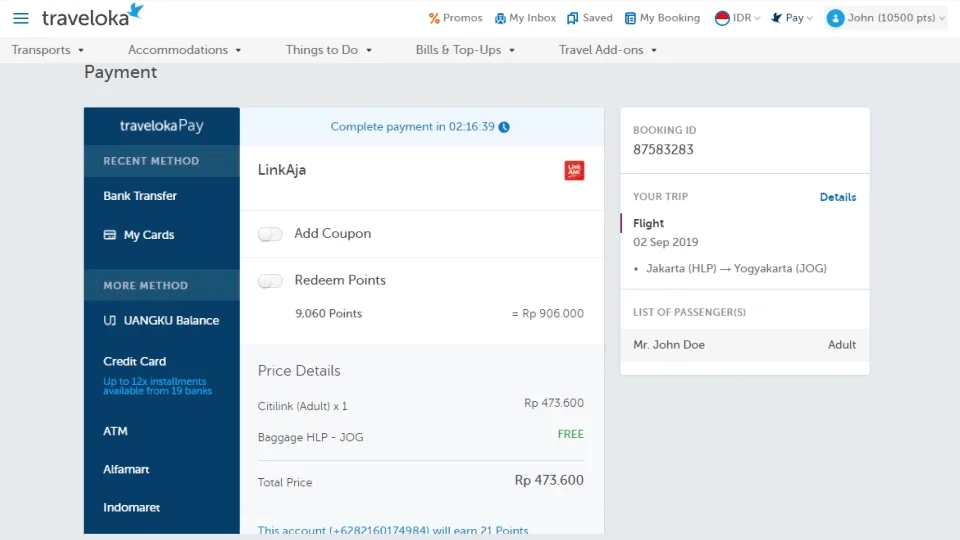Image resolution: width=960 pixels, height=540 pixels.
Task: Open trip Details link
Action: pos(838,197)
